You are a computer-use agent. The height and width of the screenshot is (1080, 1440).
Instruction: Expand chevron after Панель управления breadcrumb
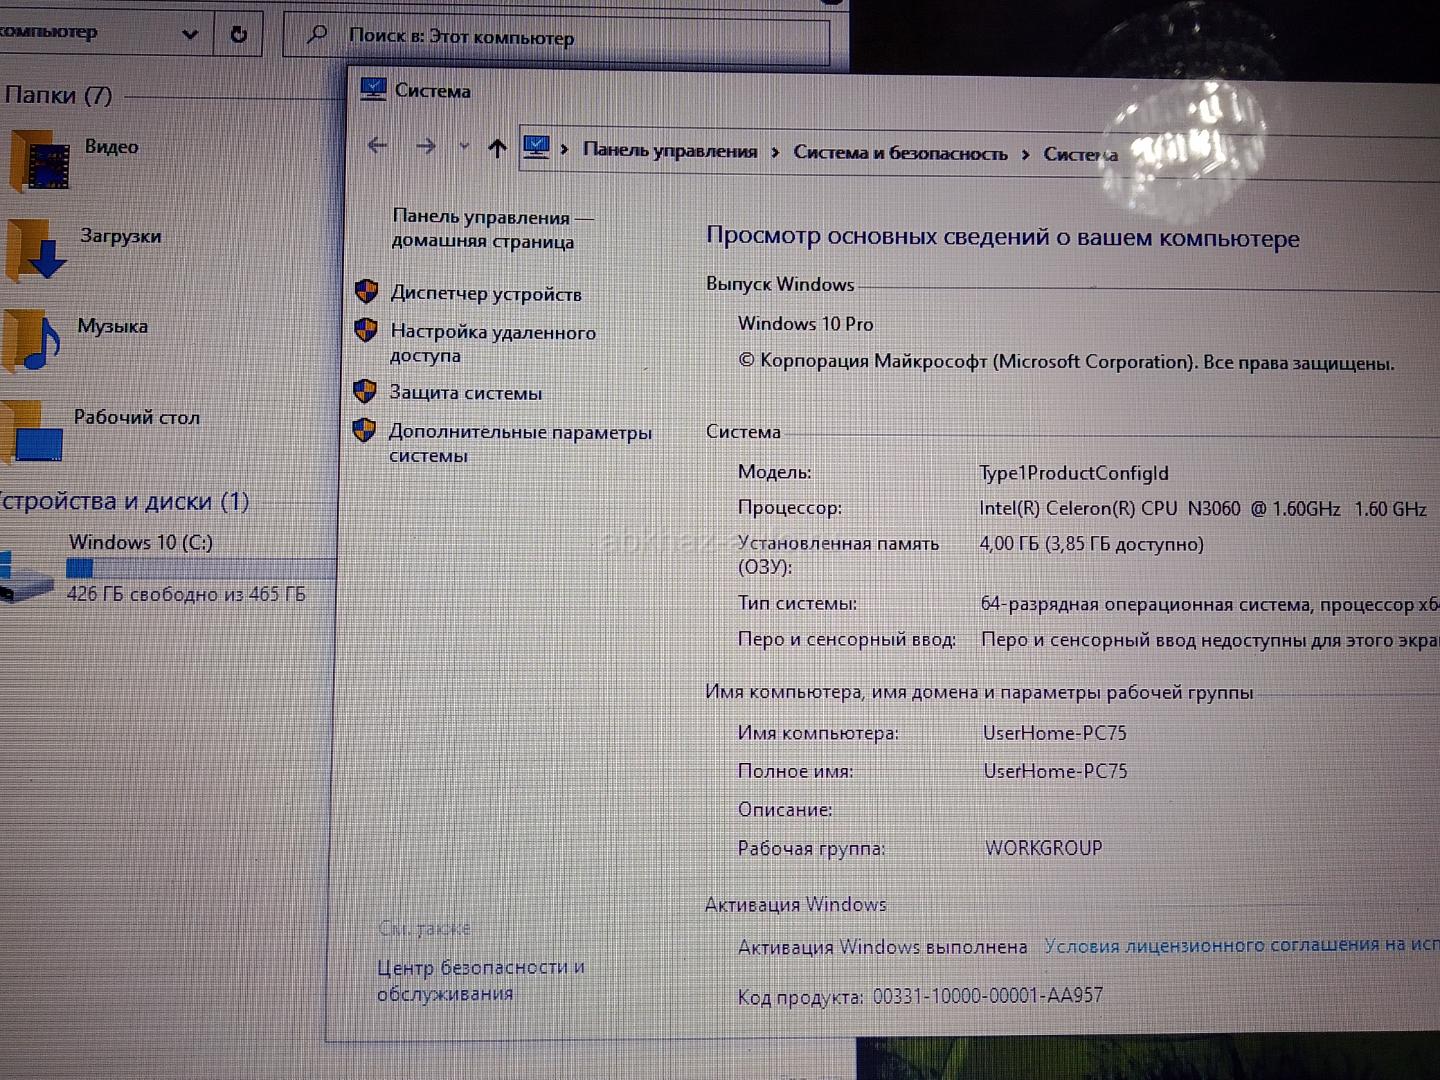click(x=775, y=152)
